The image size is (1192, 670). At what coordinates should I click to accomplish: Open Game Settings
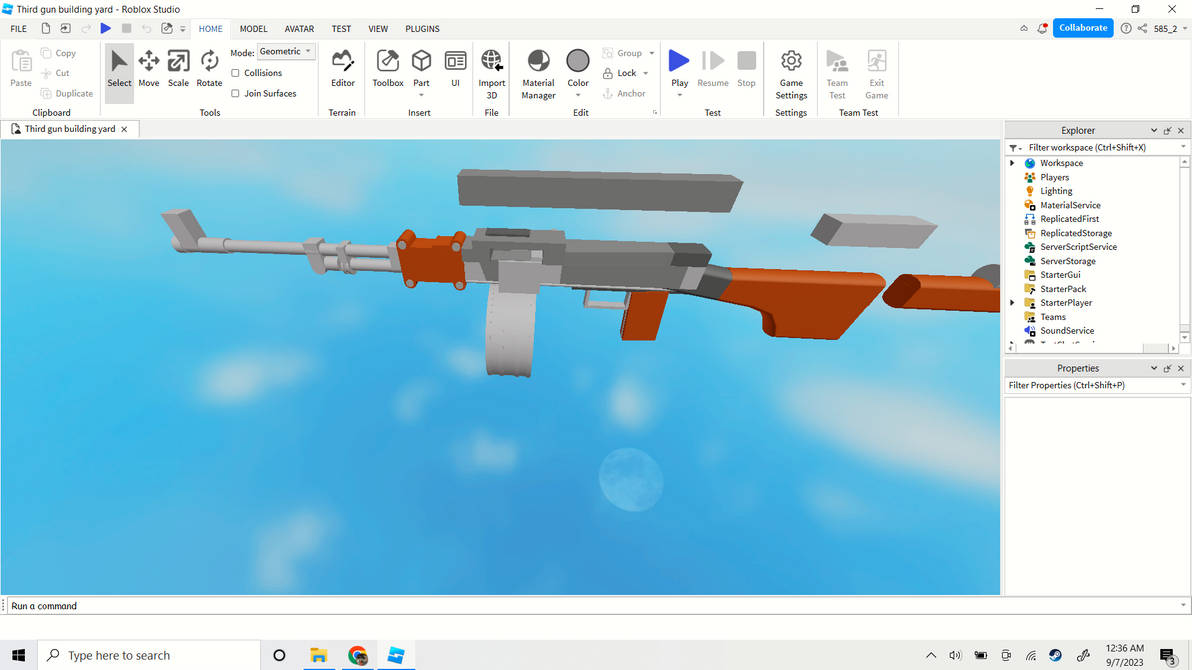pos(791,75)
